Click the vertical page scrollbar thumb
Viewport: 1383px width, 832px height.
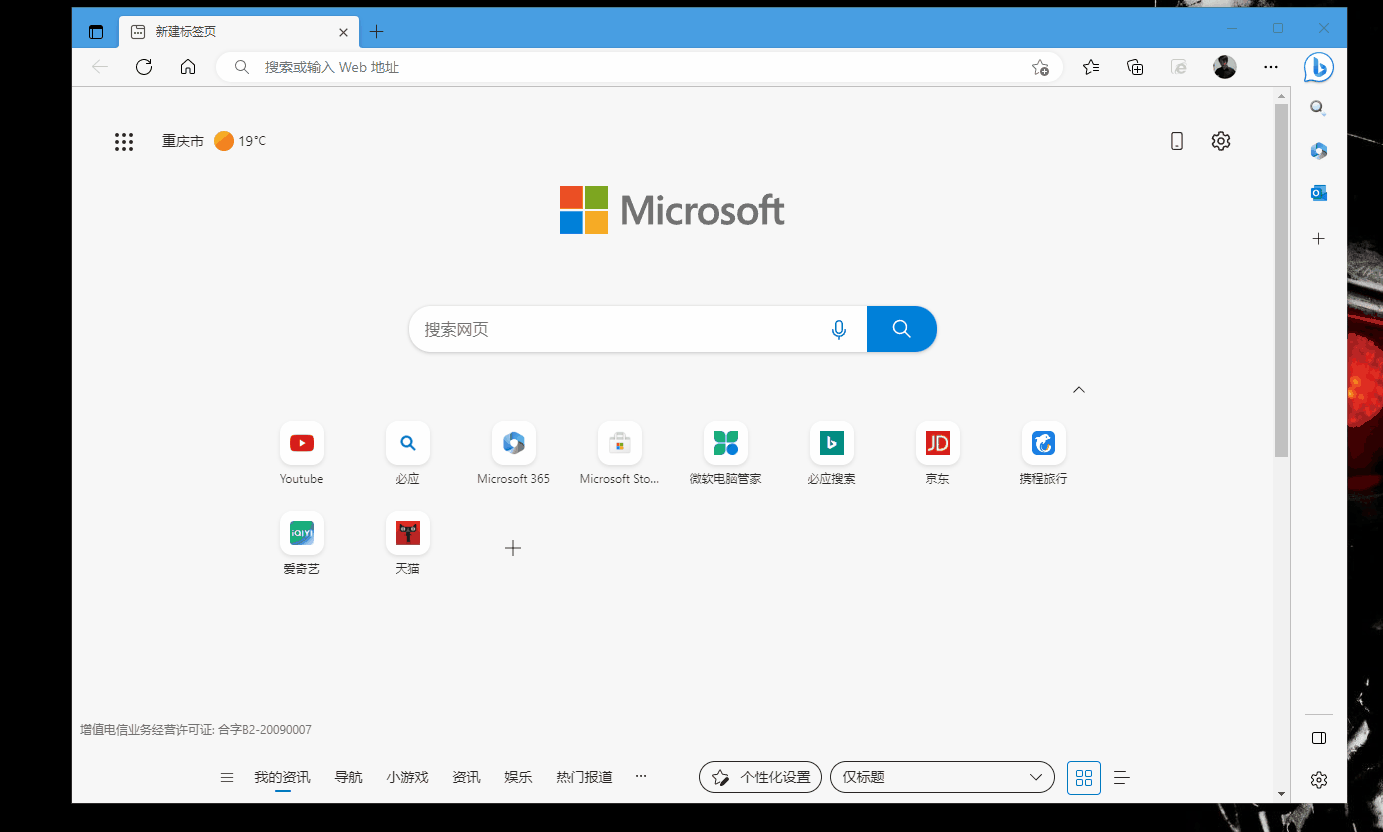(x=1281, y=280)
